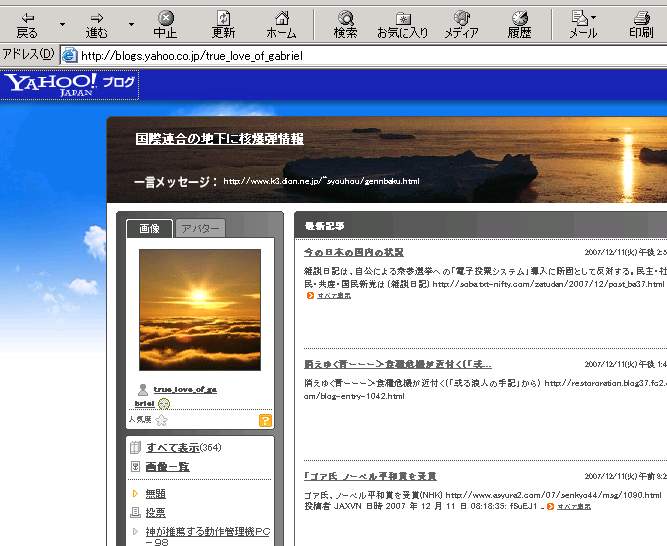Click すべて表示 under first article
Image resolution: width=667 pixels, height=546 pixels.
click(334, 296)
